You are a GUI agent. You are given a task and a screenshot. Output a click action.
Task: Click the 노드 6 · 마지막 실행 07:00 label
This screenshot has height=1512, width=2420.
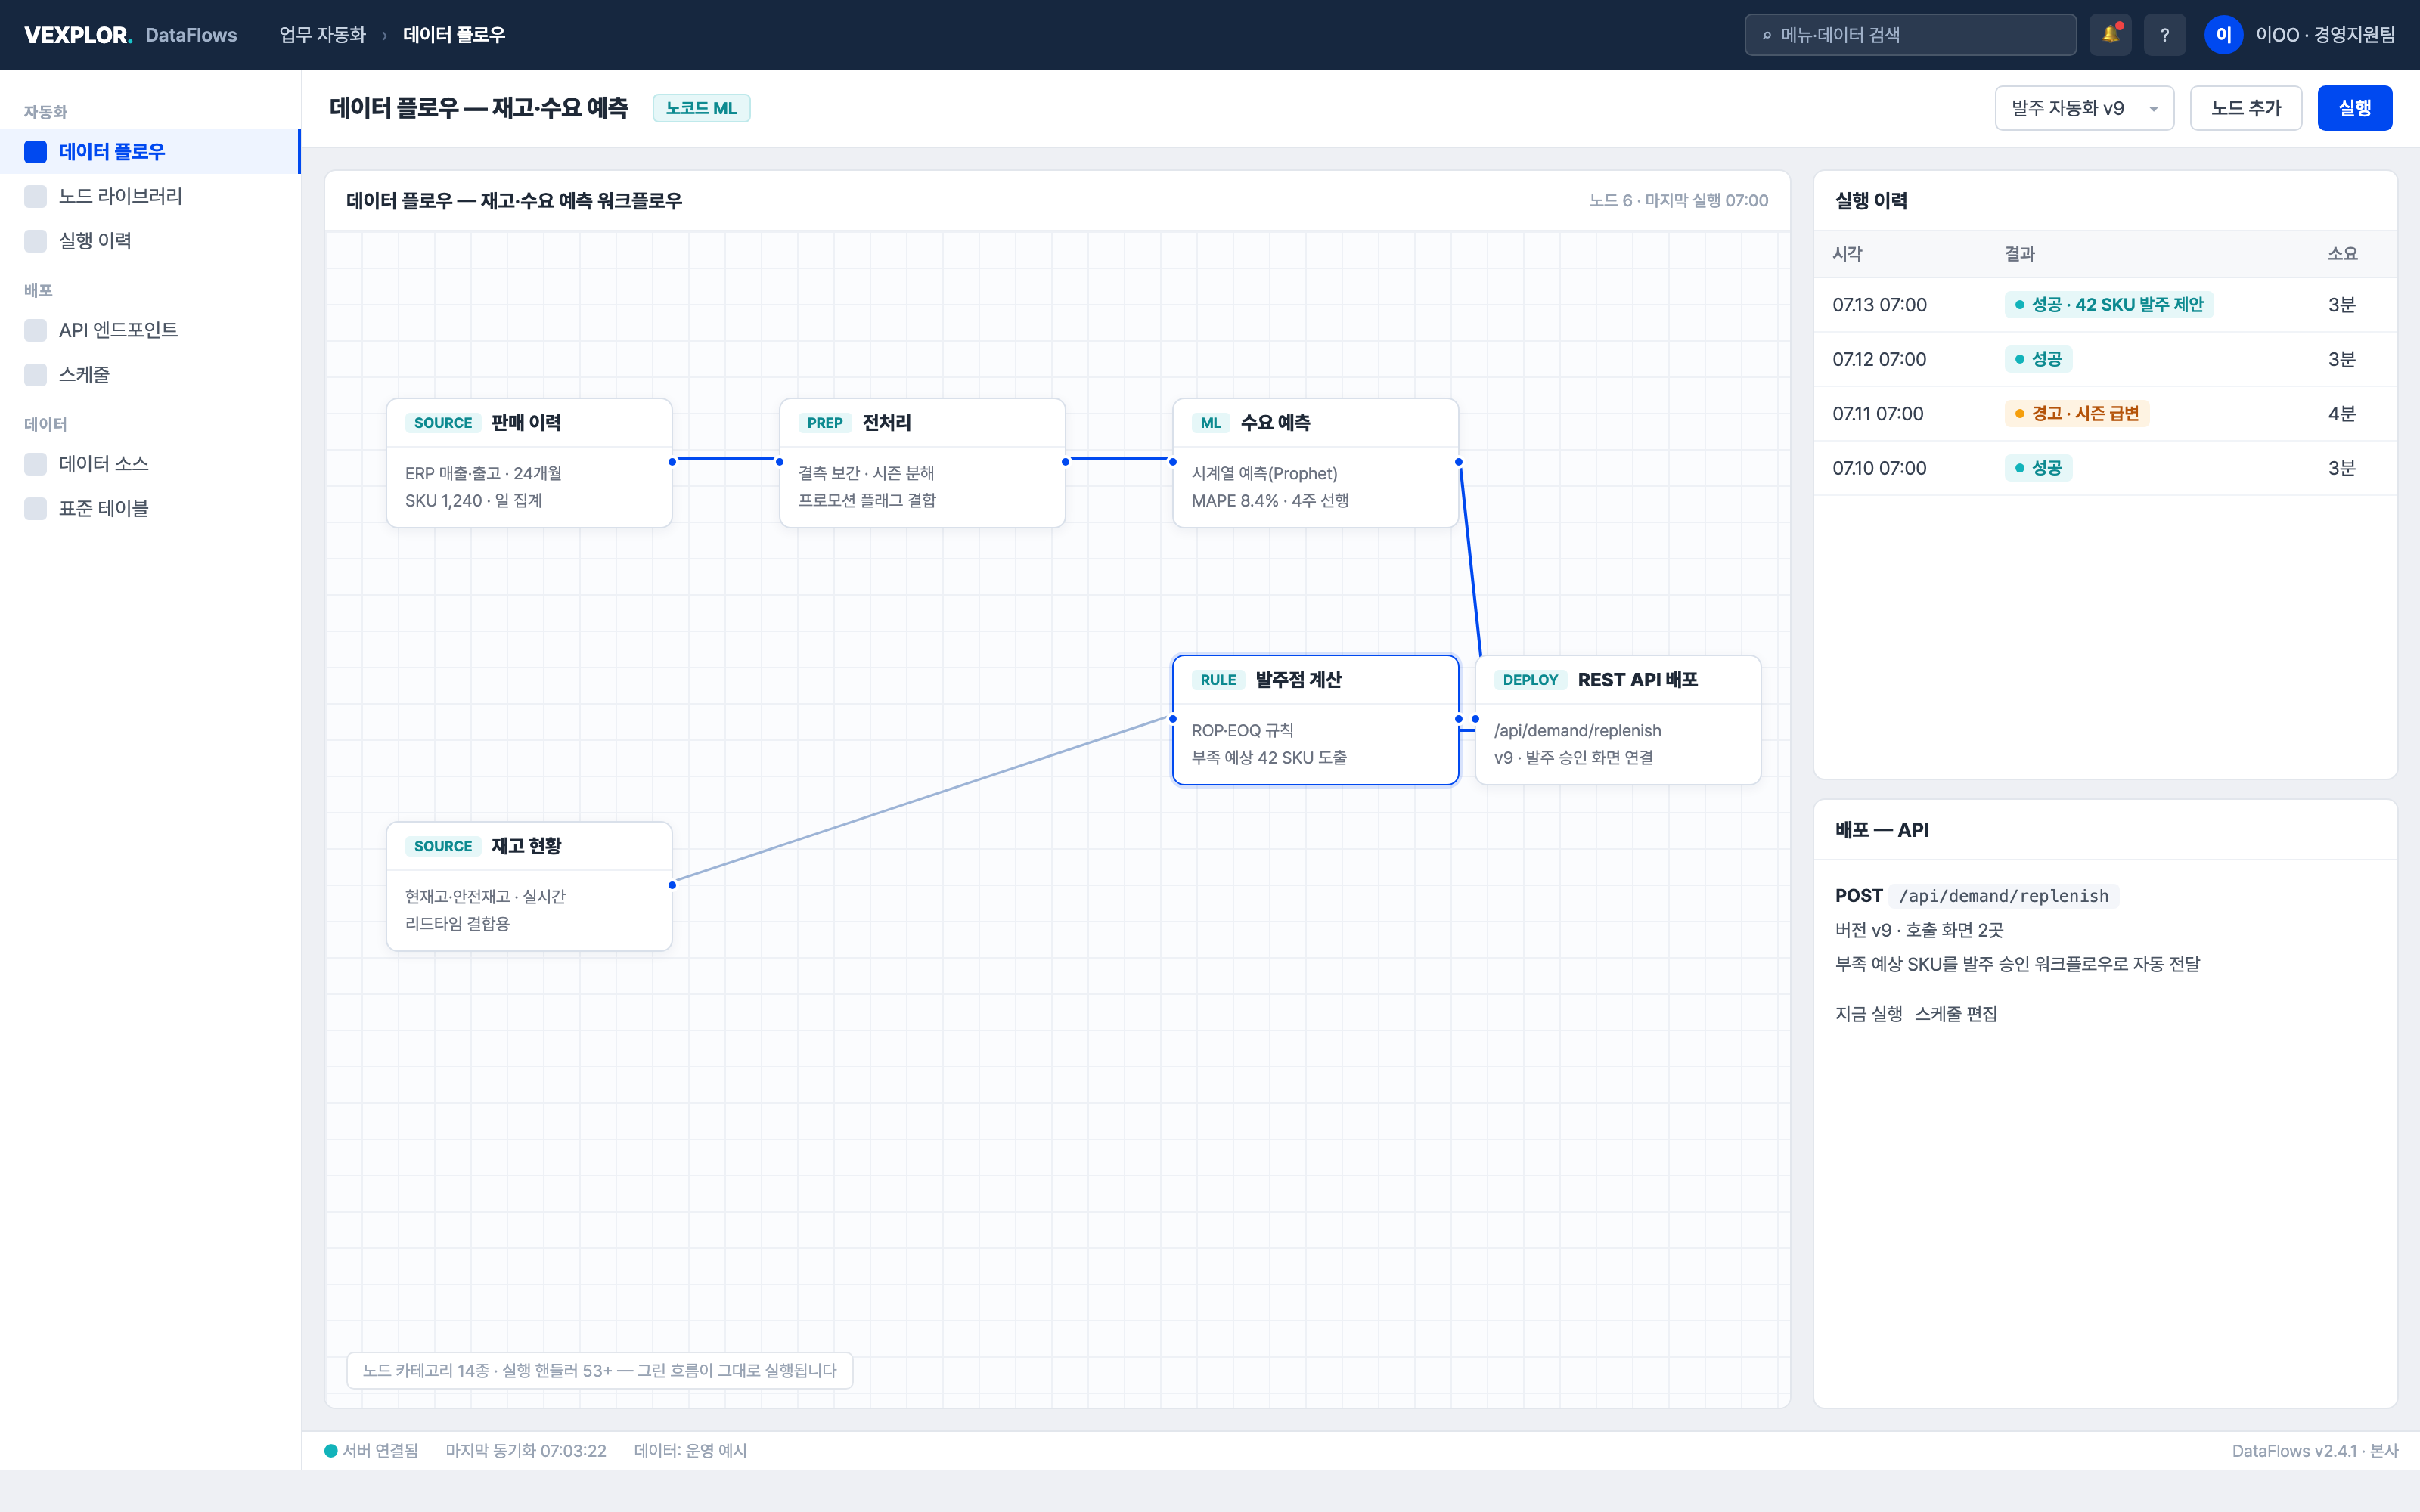tap(1679, 201)
